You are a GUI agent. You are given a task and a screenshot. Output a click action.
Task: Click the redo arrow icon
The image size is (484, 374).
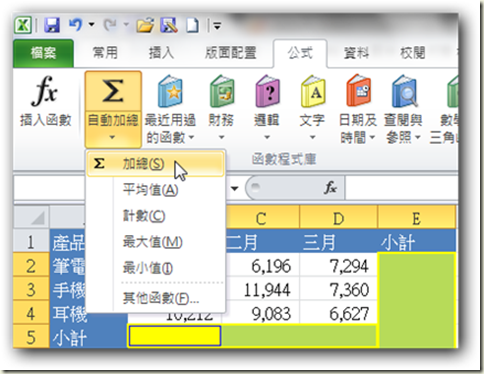[110, 25]
